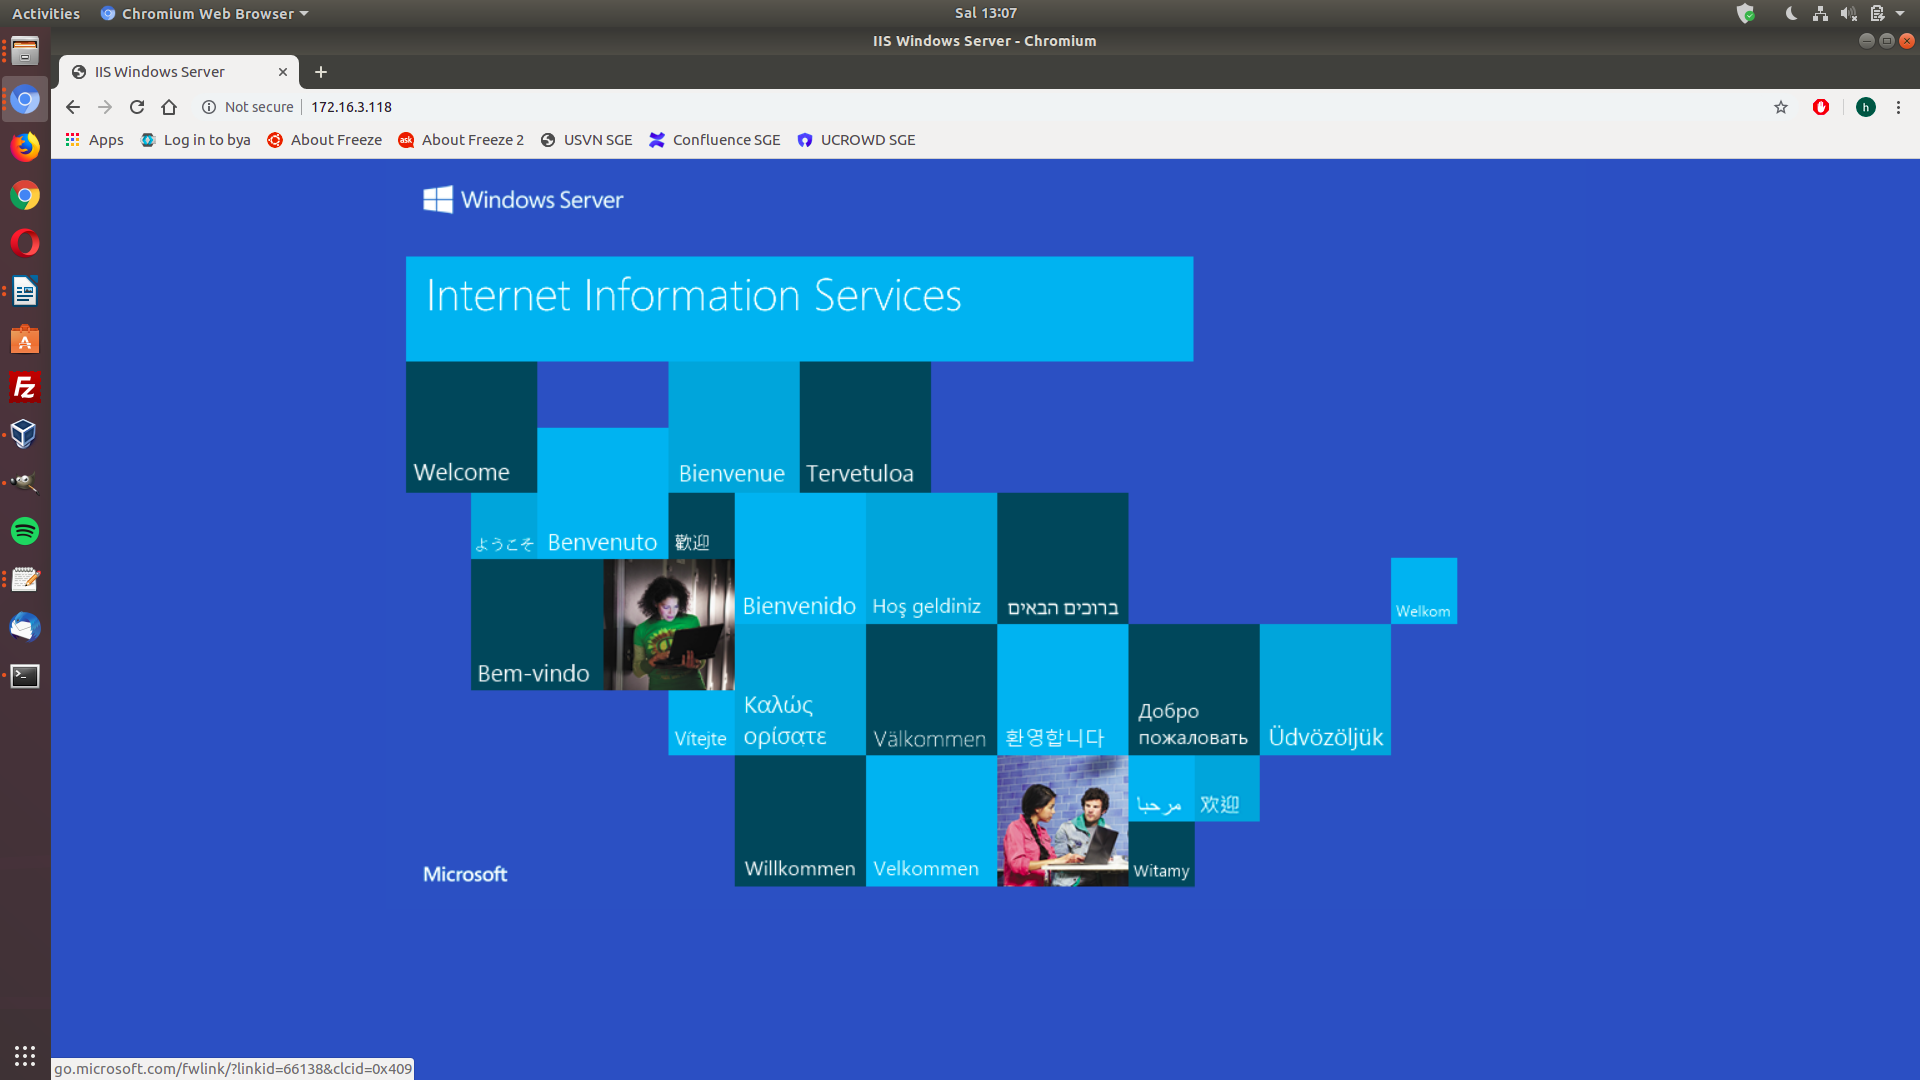
Task: Launch GIMP from the dock
Action: coord(25,482)
